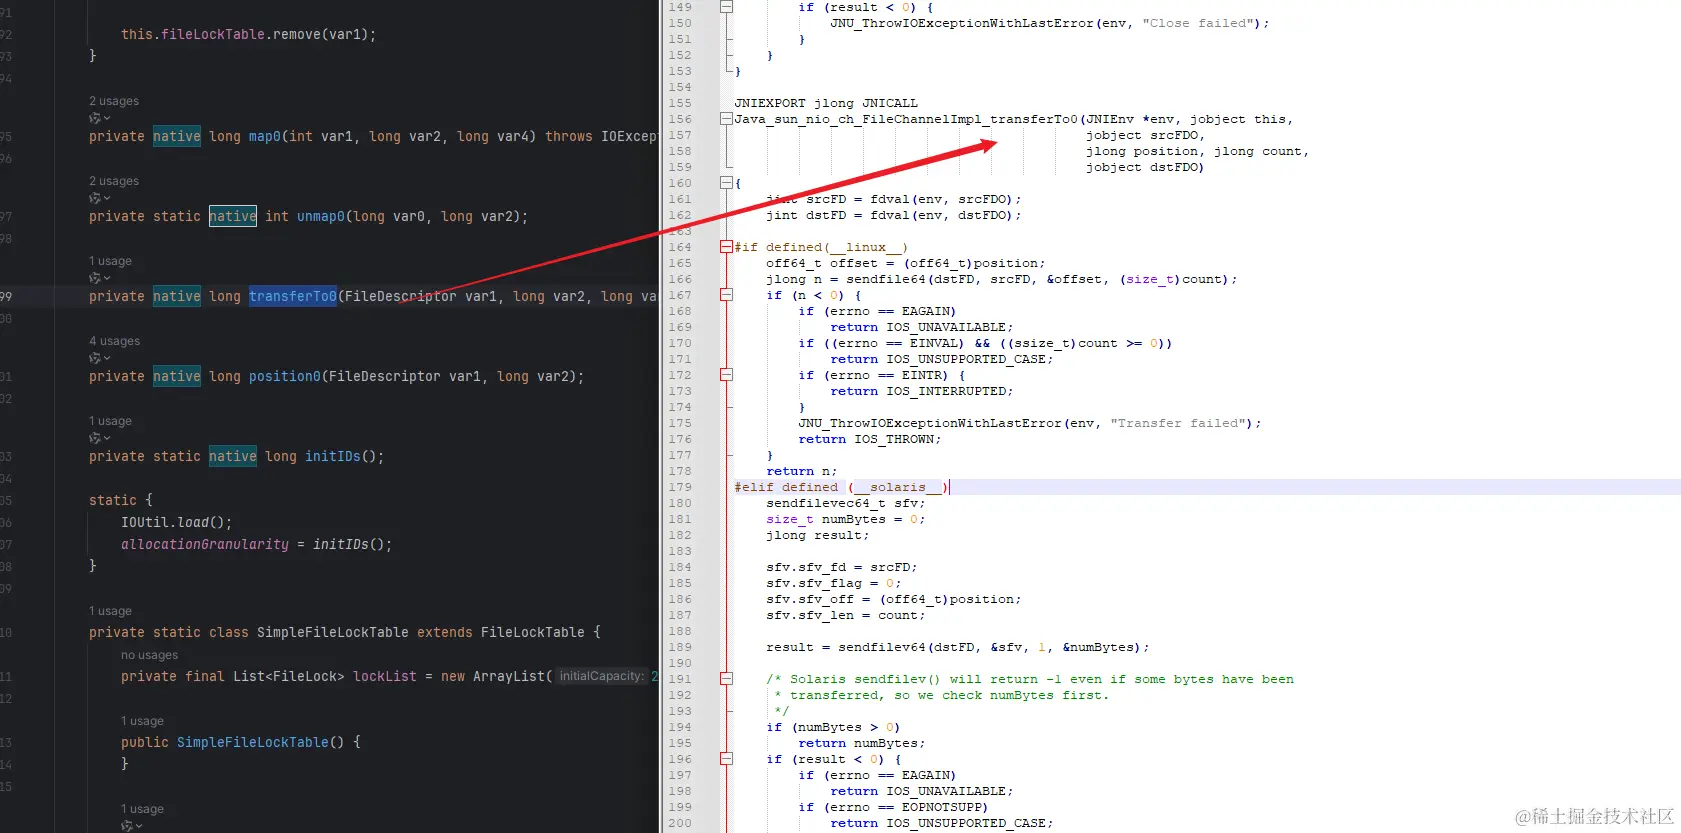Click 'return n;' on line 178
This screenshot has height=833, width=1681.
(802, 471)
